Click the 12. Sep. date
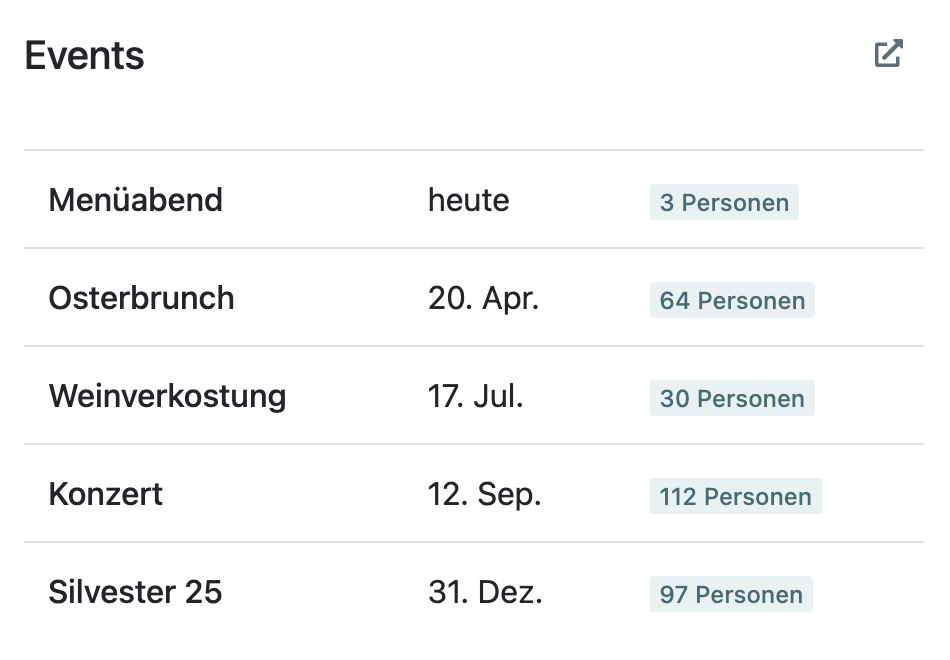950x660 pixels. pyautogui.click(x=485, y=495)
